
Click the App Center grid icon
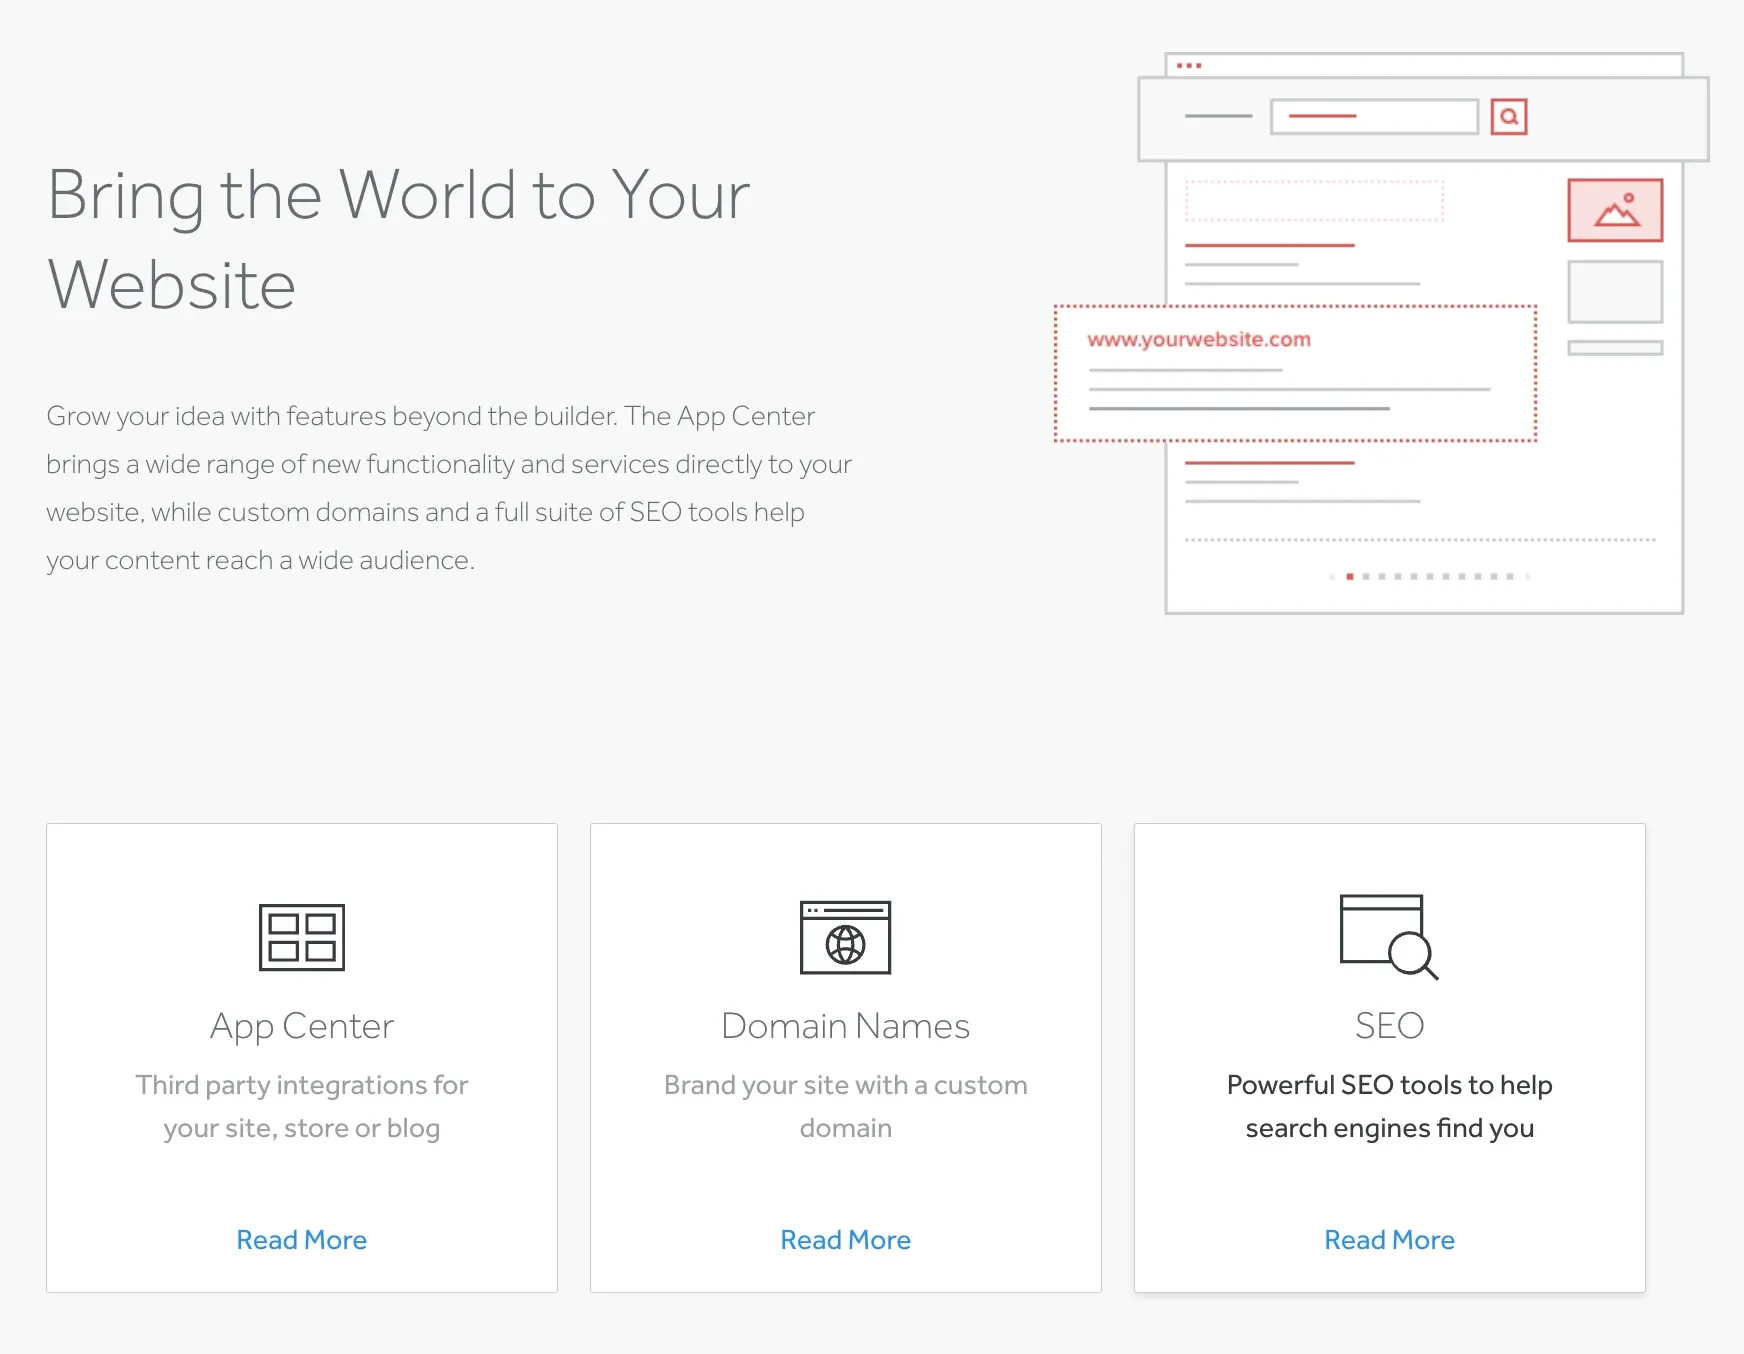click(x=302, y=937)
